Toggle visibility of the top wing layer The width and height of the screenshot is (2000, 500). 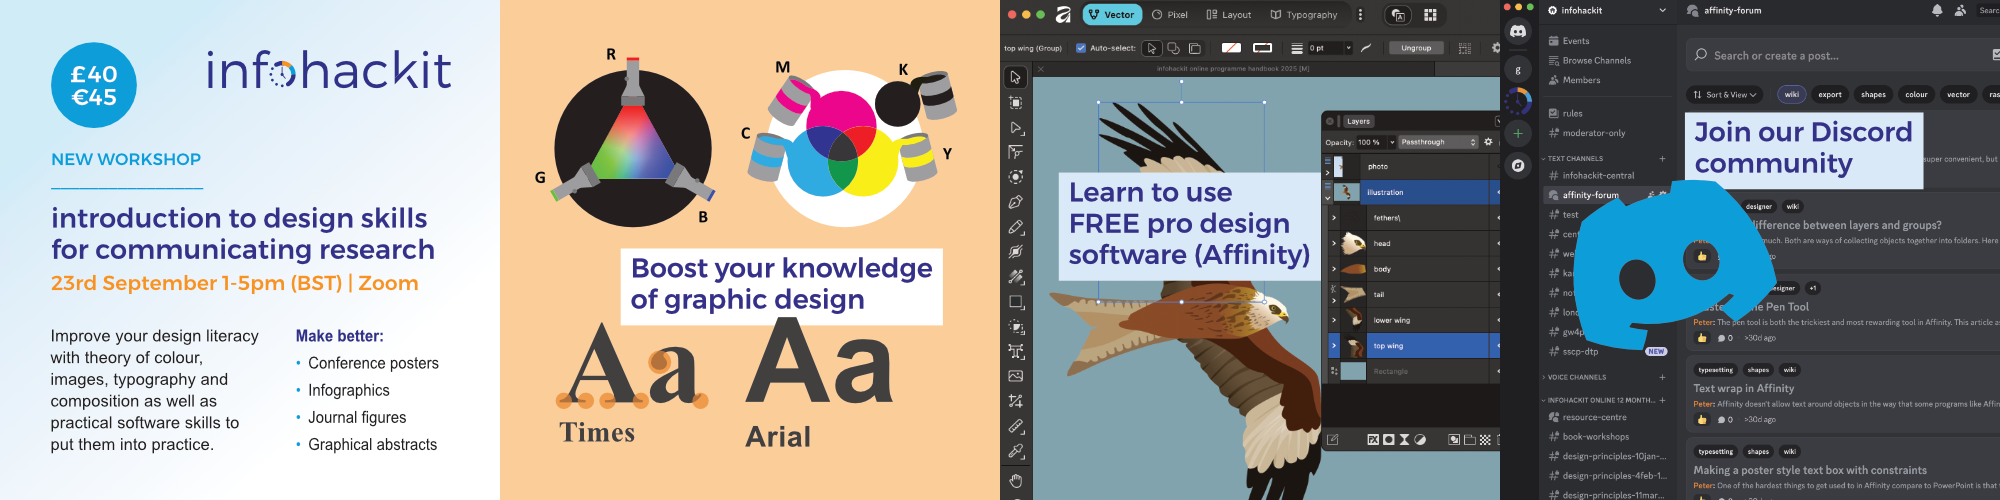pyautogui.click(x=1497, y=346)
